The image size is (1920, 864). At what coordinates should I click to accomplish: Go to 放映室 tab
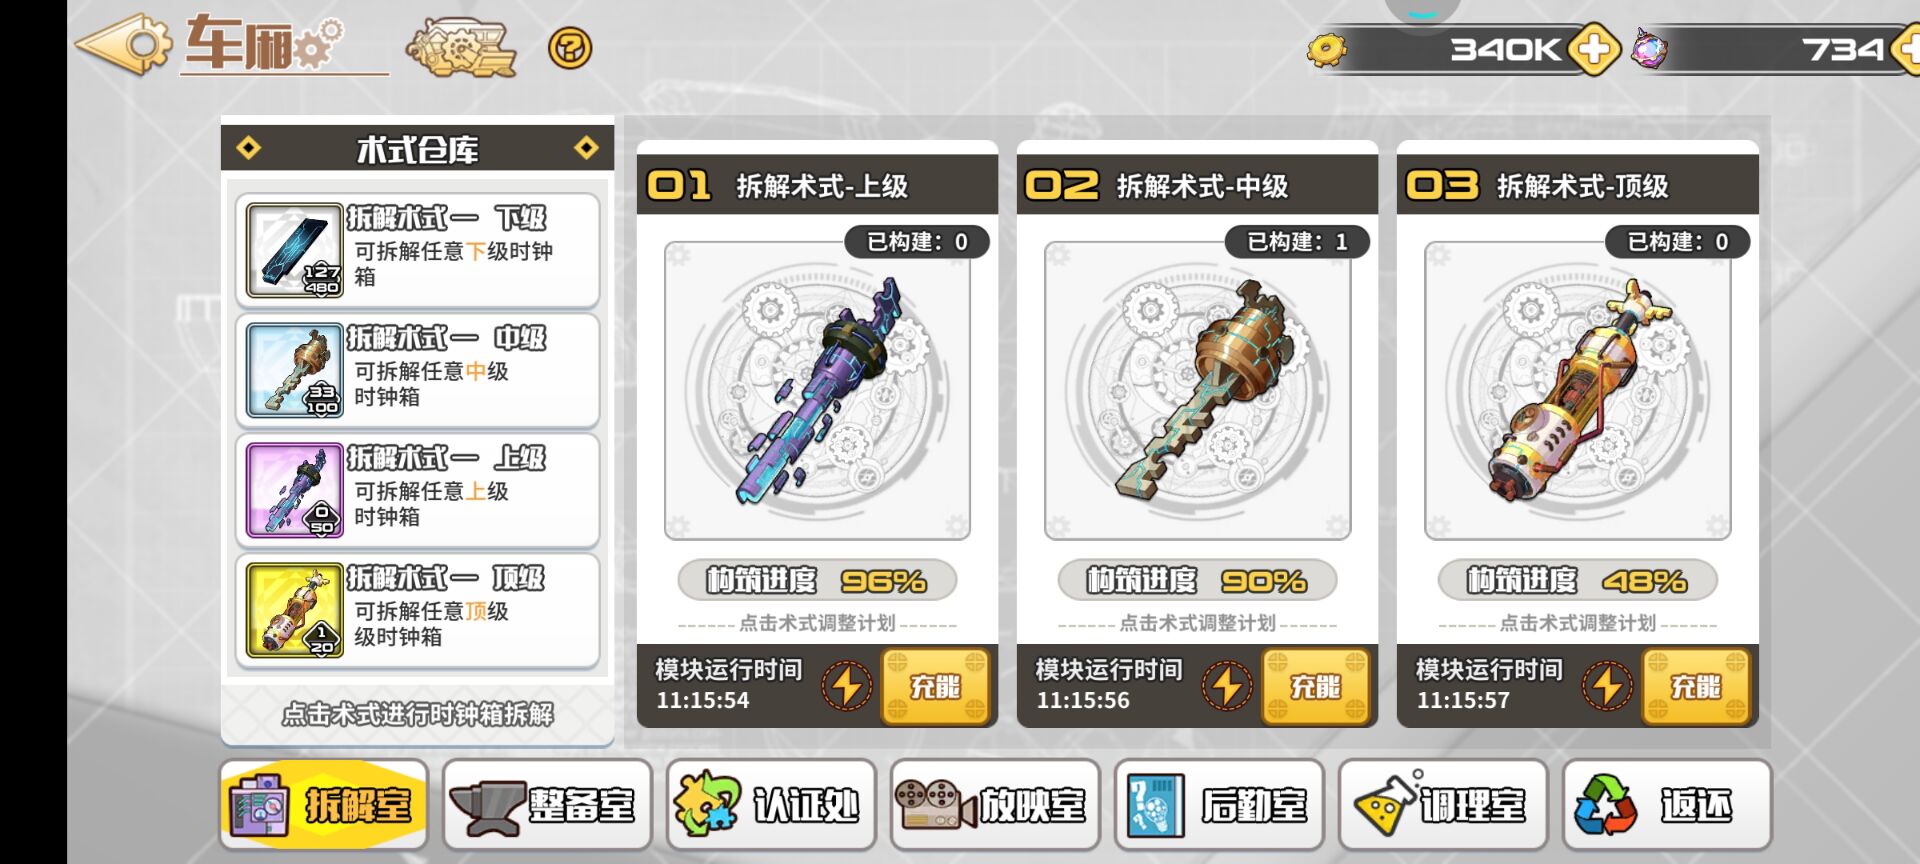coord(995,805)
